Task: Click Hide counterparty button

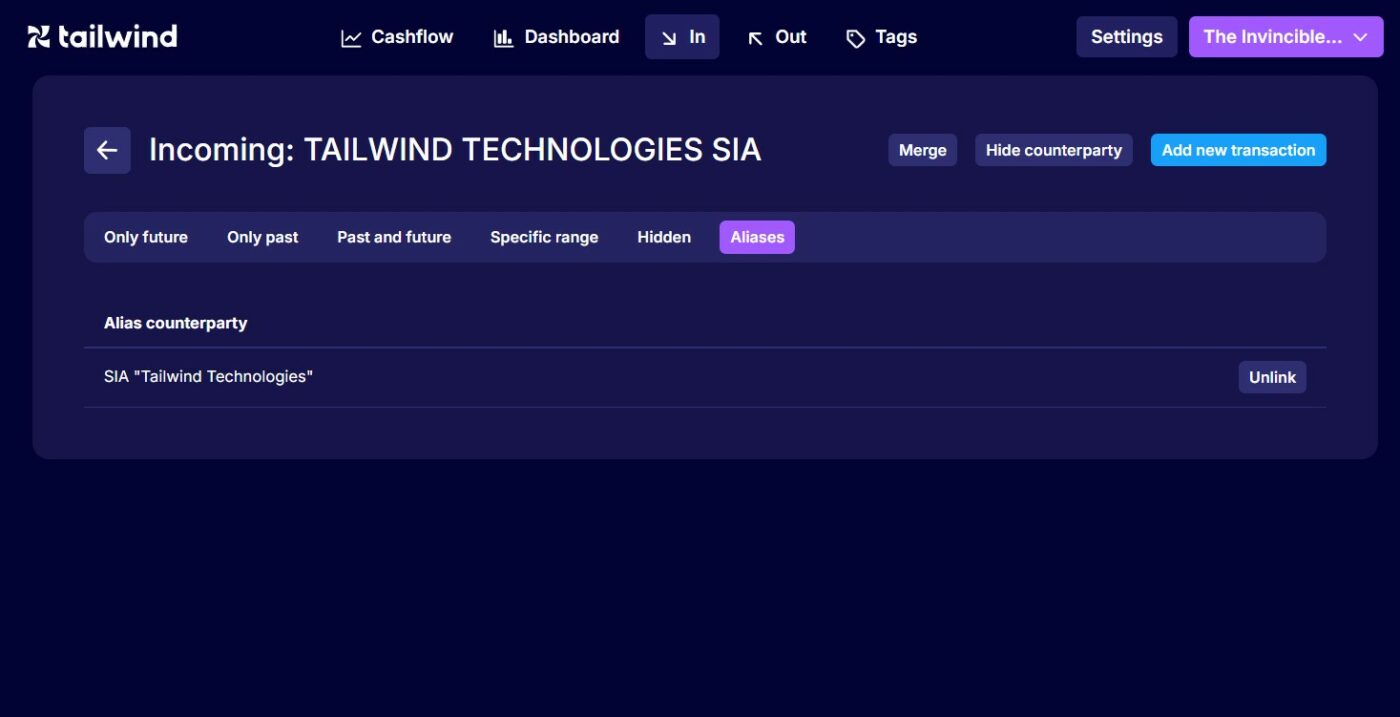Action: point(1054,150)
